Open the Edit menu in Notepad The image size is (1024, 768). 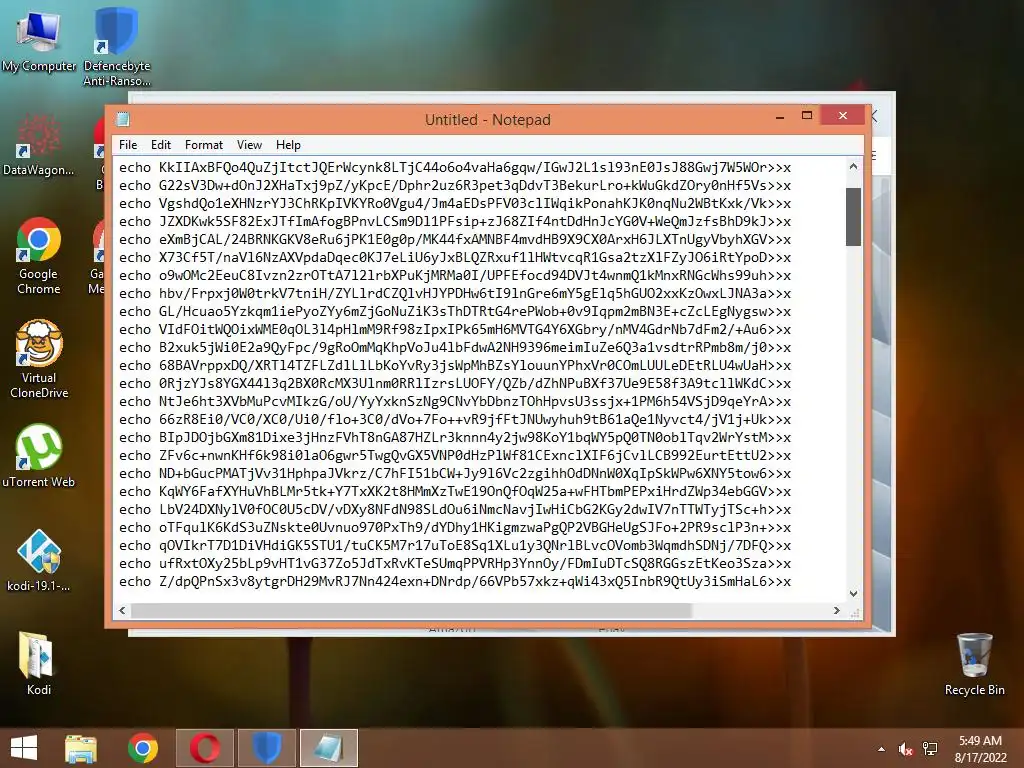click(161, 145)
